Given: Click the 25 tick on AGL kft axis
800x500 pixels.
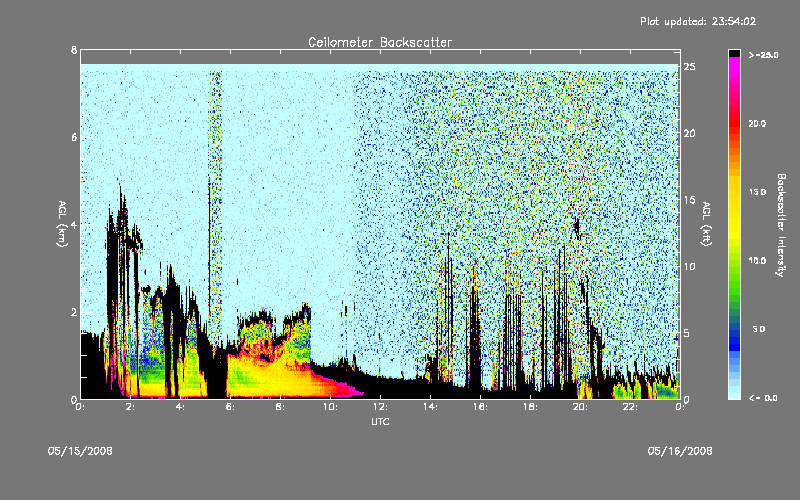Looking at the screenshot, I should (x=689, y=67).
